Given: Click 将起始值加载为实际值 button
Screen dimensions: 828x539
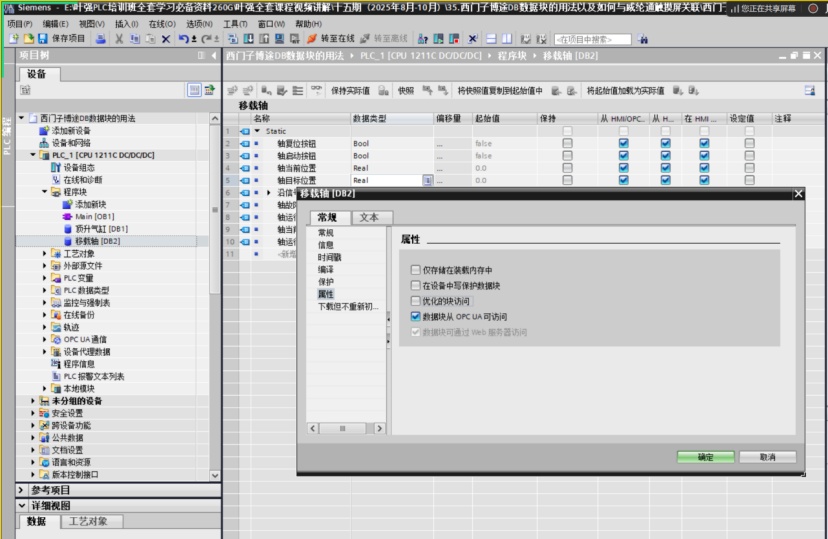Looking at the screenshot, I should pos(625,91).
